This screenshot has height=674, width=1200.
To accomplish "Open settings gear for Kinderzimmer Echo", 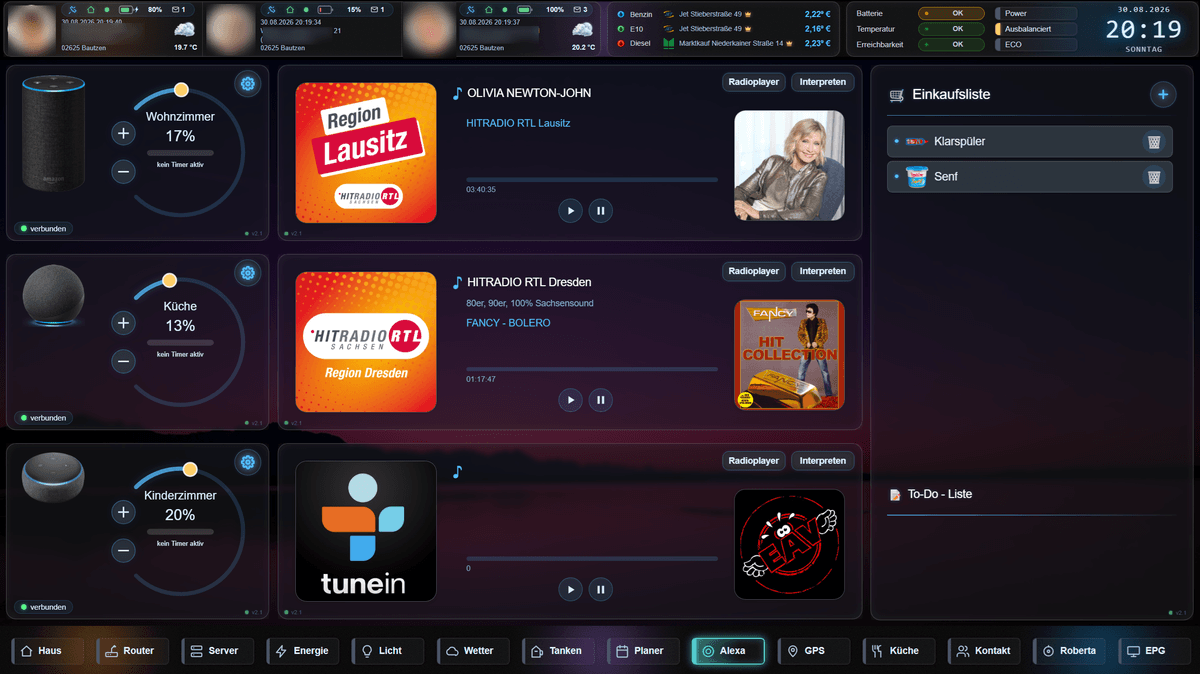I will tap(247, 462).
